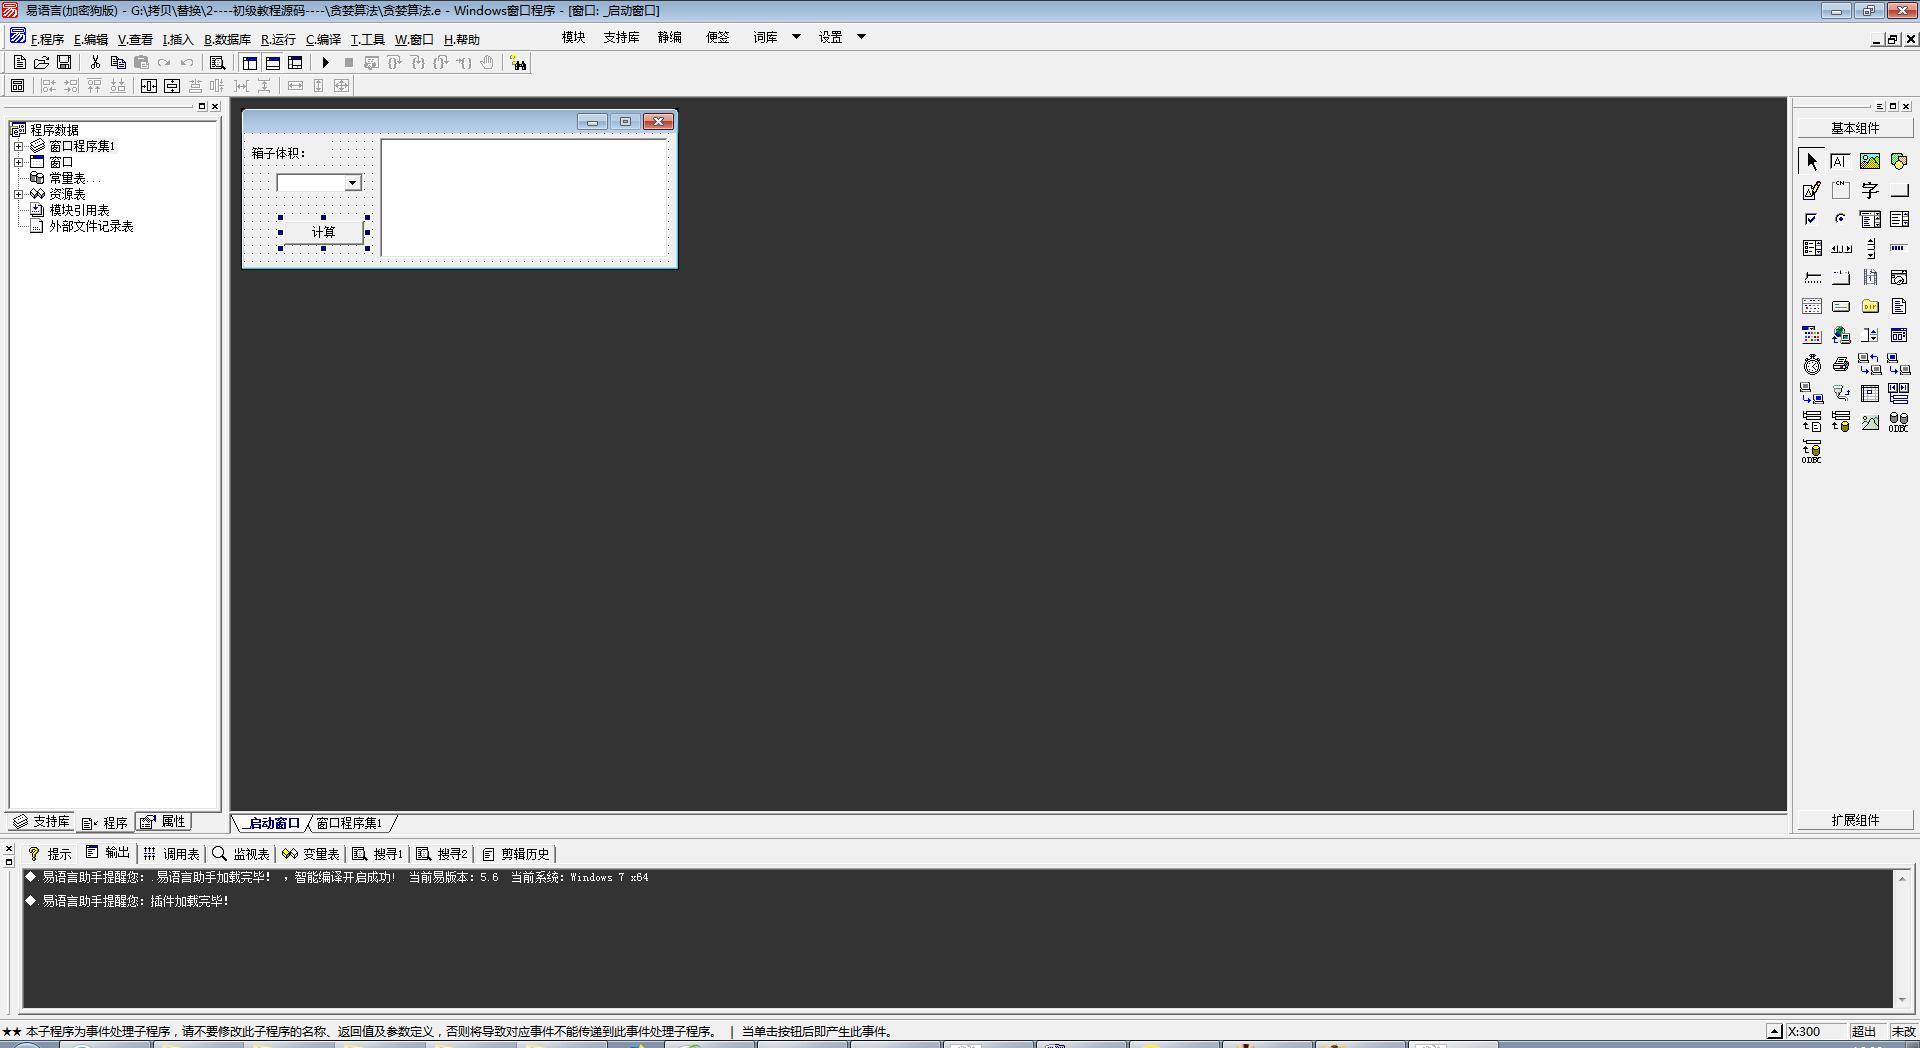Switch to the 窗口程序集1 tab
This screenshot has height=1048, width=1920.
coord(349,823)
